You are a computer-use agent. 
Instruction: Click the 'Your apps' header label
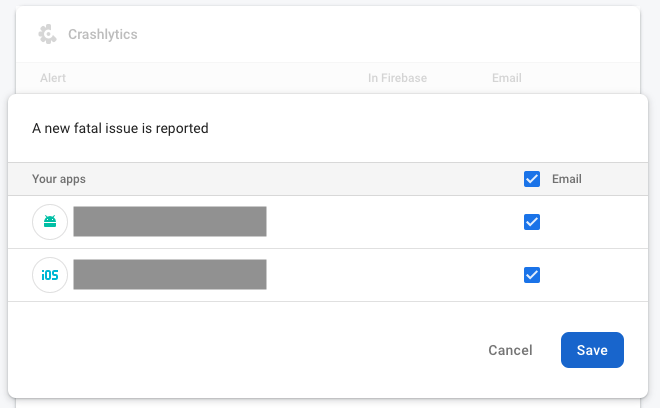[x=59, y=179]
